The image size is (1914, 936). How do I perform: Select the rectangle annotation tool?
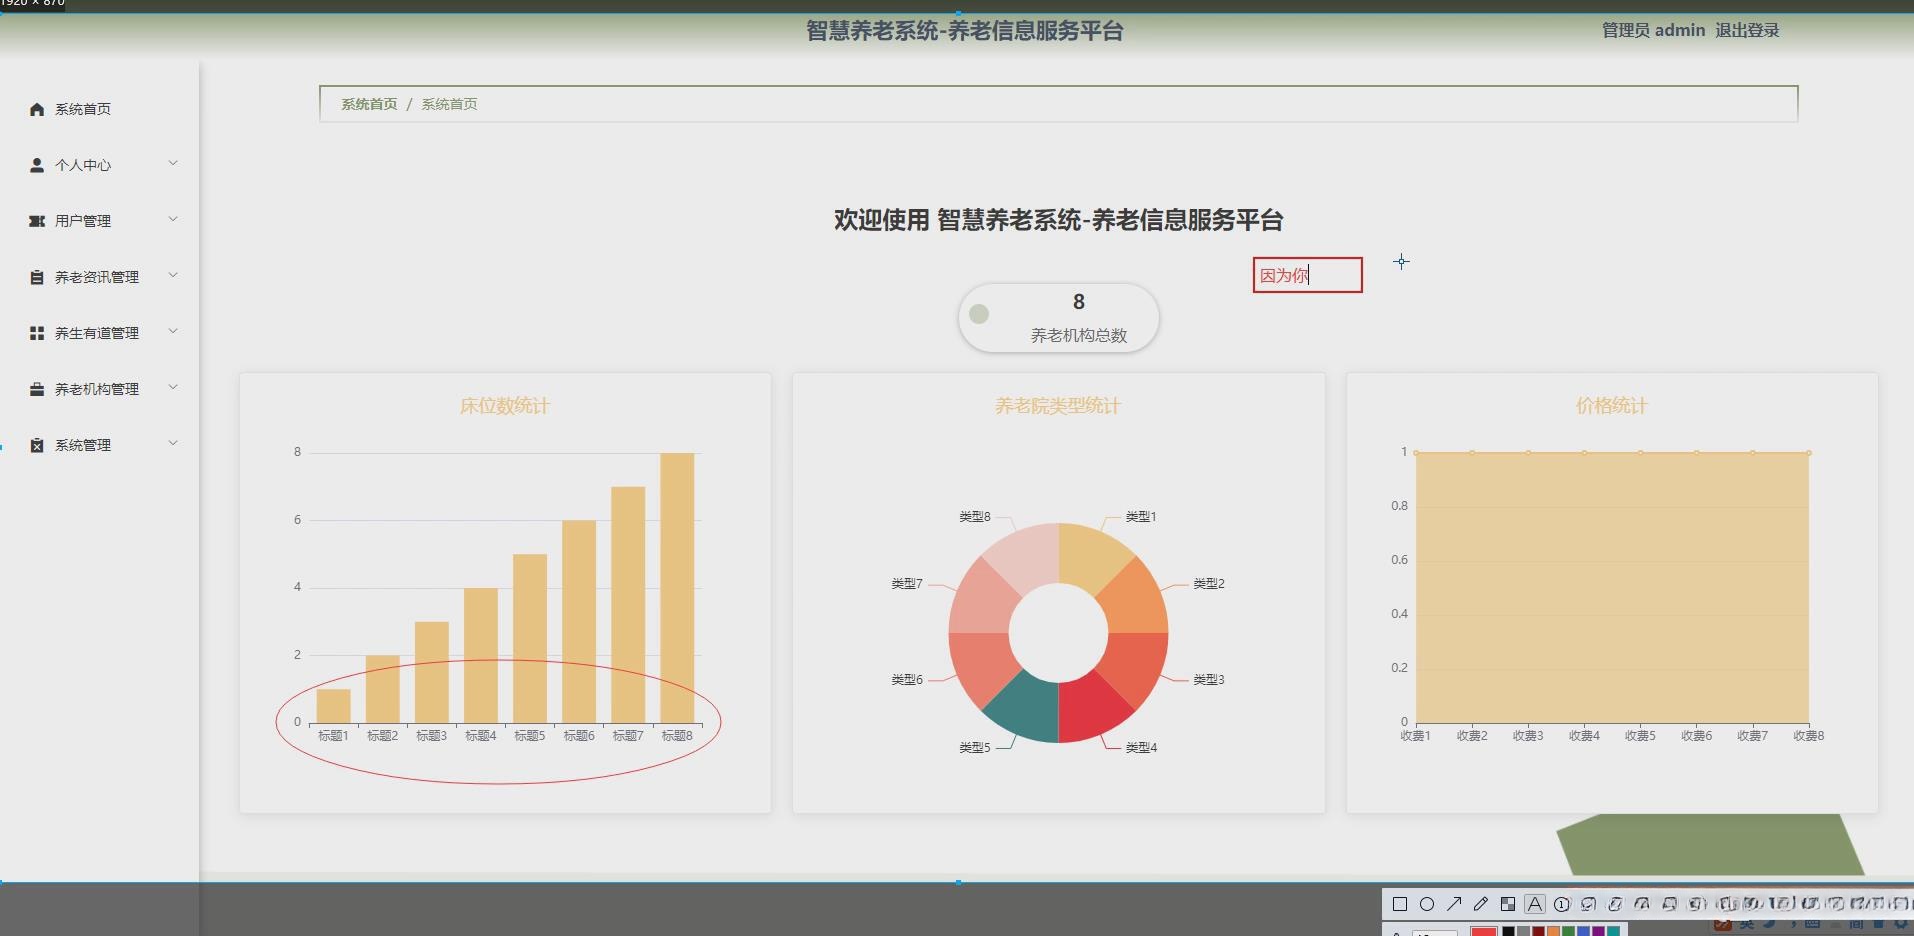coord(1400,904)
